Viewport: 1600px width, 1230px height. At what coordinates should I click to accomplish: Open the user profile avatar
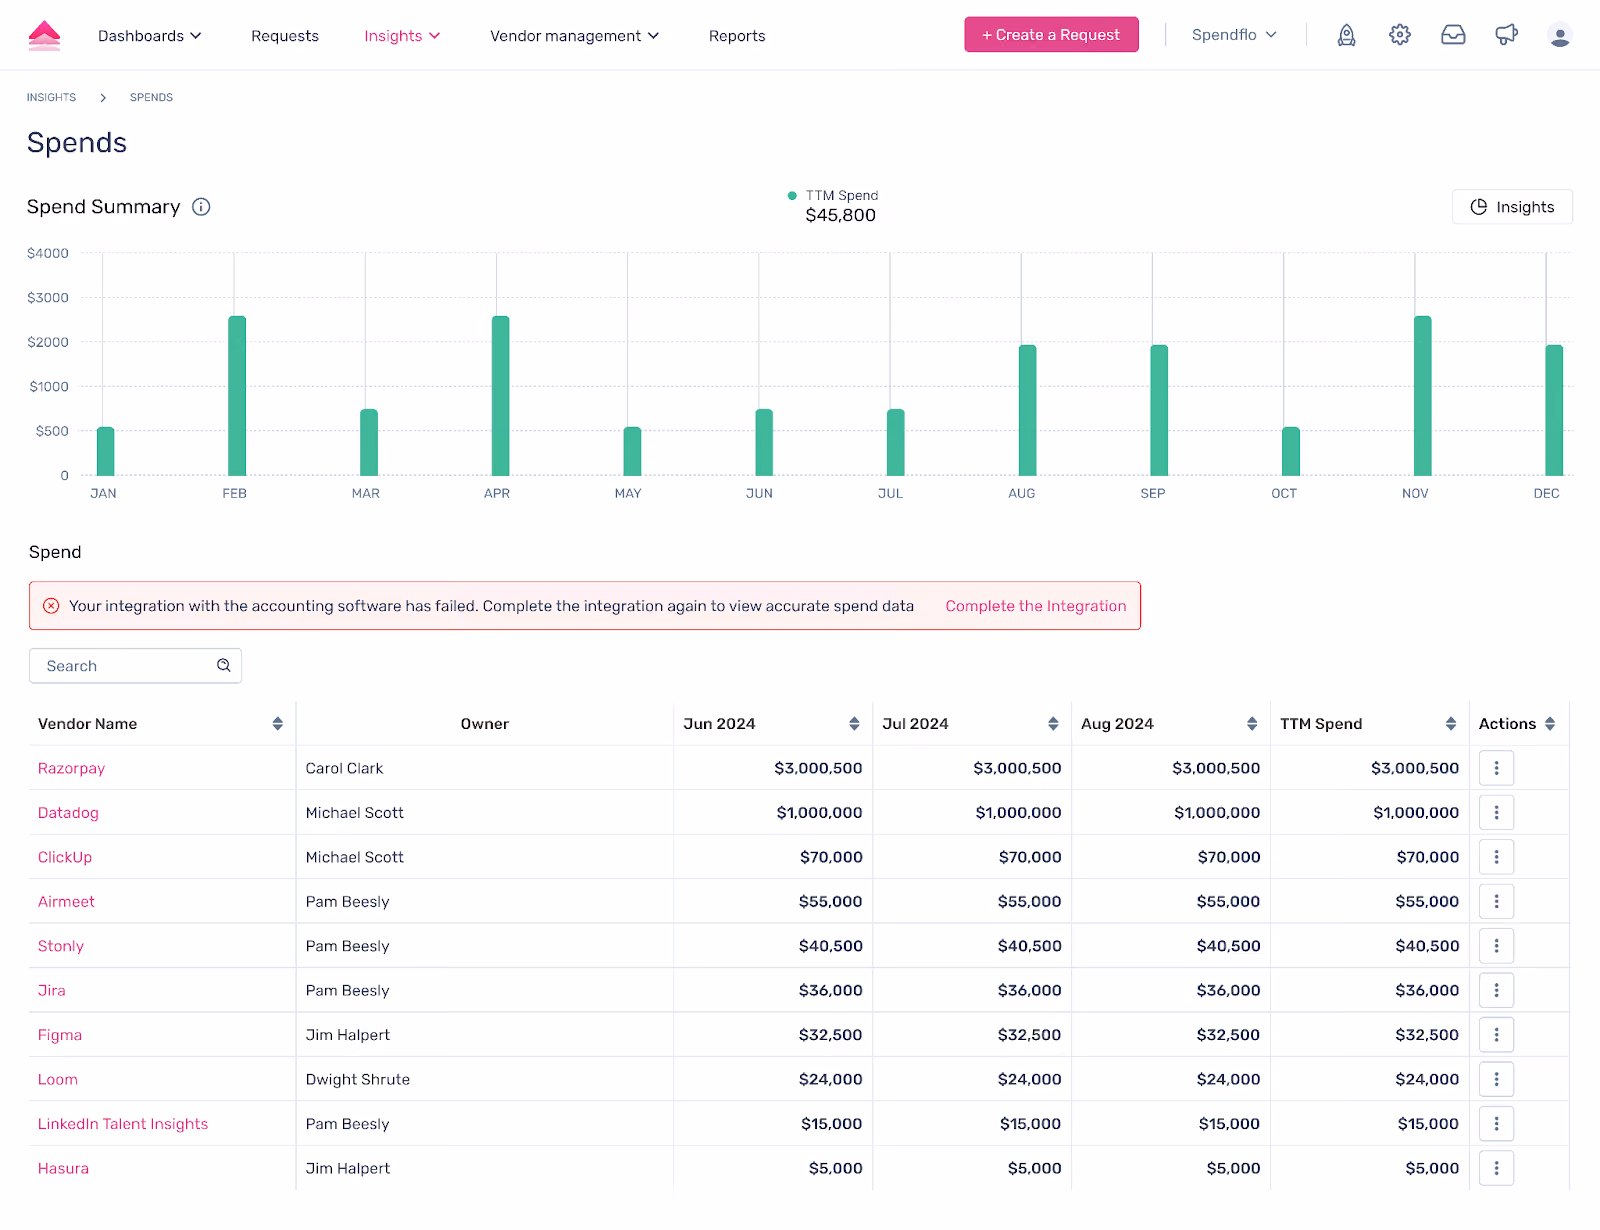[x=1559, y=36]
